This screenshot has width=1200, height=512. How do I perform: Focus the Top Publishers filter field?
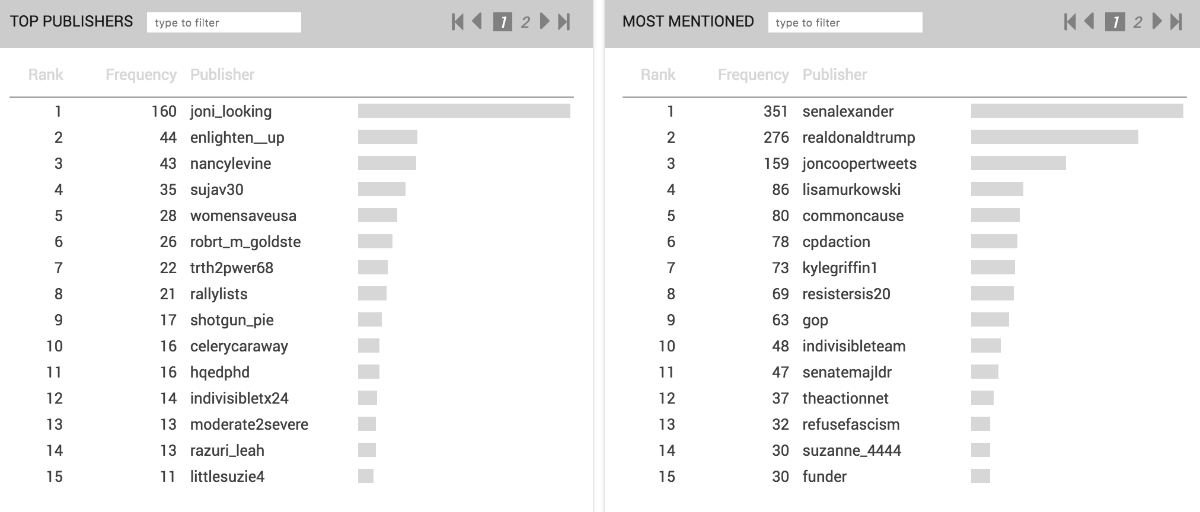(223, 22)
